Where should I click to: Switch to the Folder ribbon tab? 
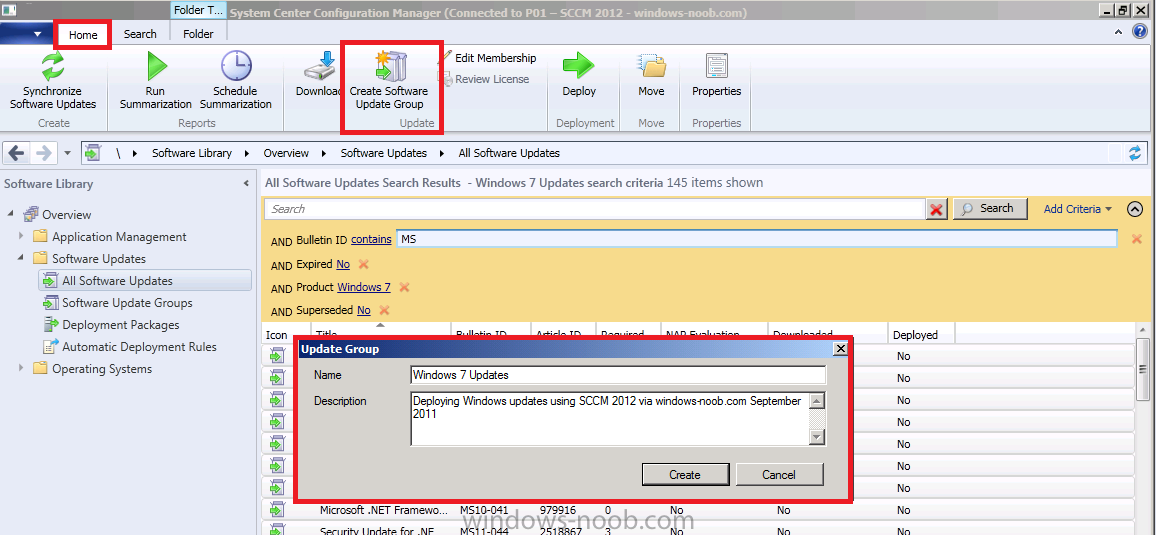pyautogui.click(x=198, y=34)
